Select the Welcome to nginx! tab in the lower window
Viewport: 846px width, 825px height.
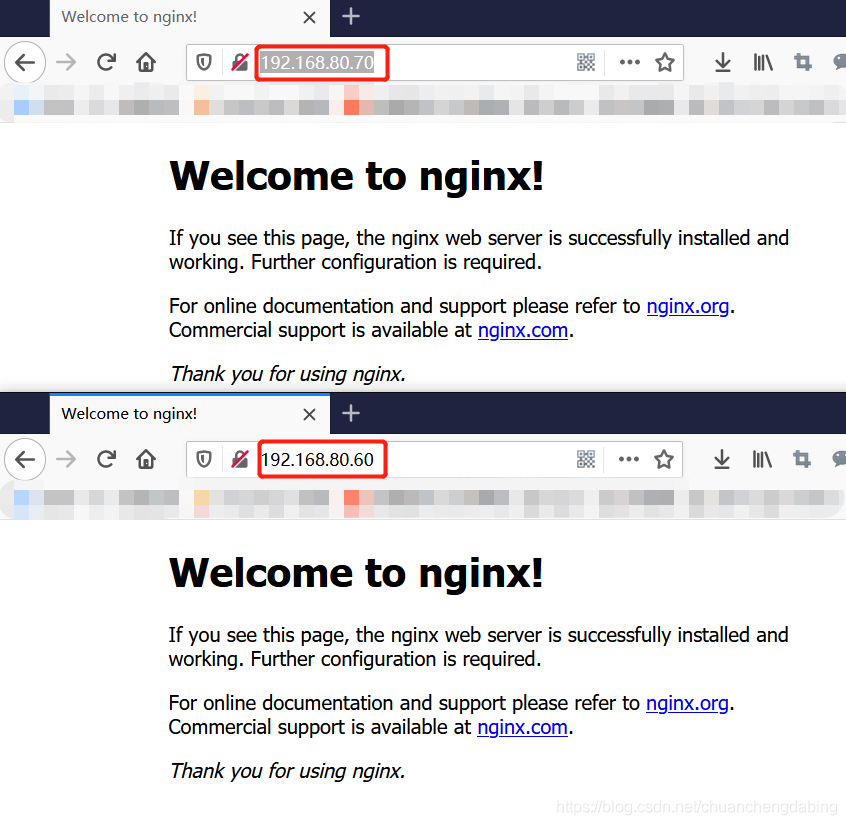pos(190,414)
